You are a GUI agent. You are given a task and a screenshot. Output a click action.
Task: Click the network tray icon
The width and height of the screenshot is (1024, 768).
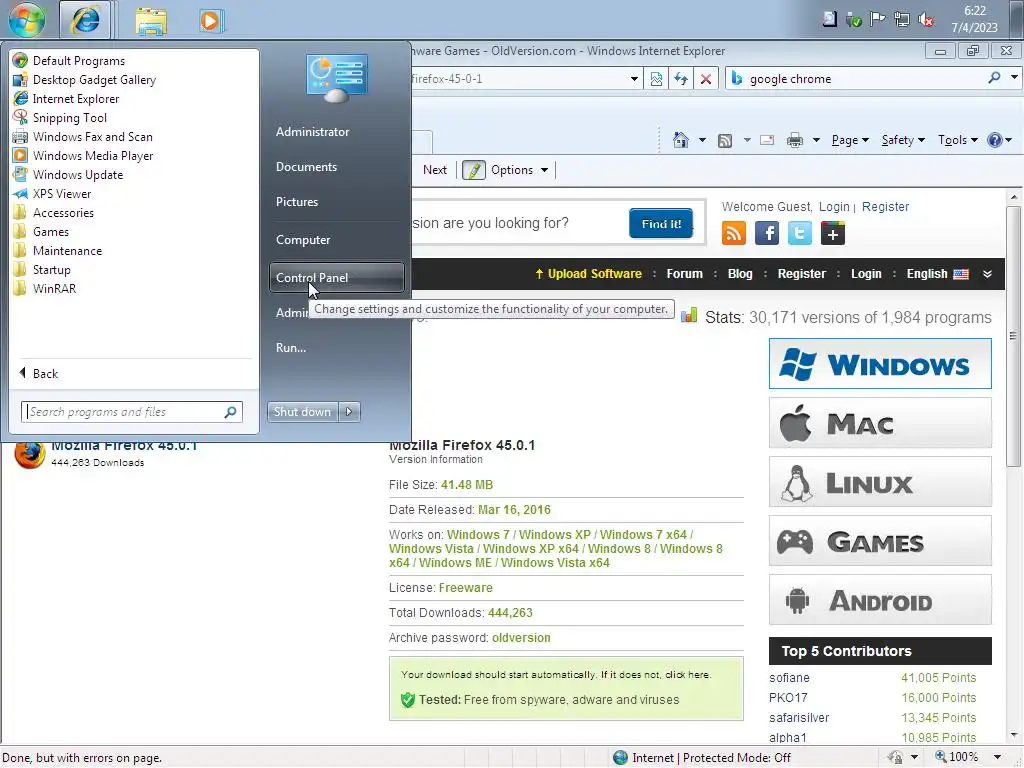[901, 20]
